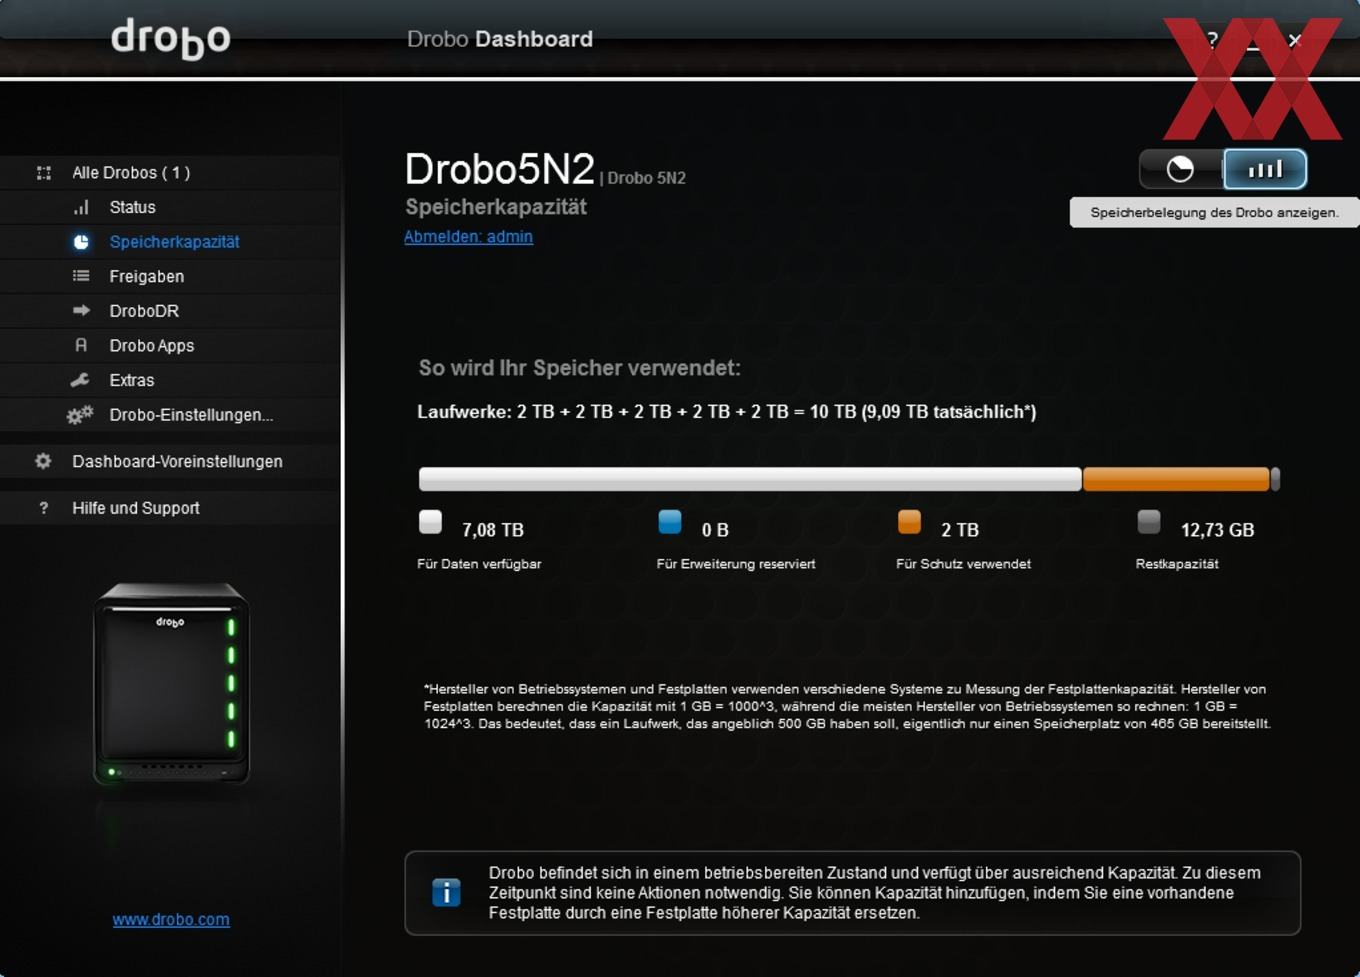This screenshot has height=977, width=1360.
Task: Click the white 'Für Daten verfügbar' swatch
Action: tap(430, 522)
